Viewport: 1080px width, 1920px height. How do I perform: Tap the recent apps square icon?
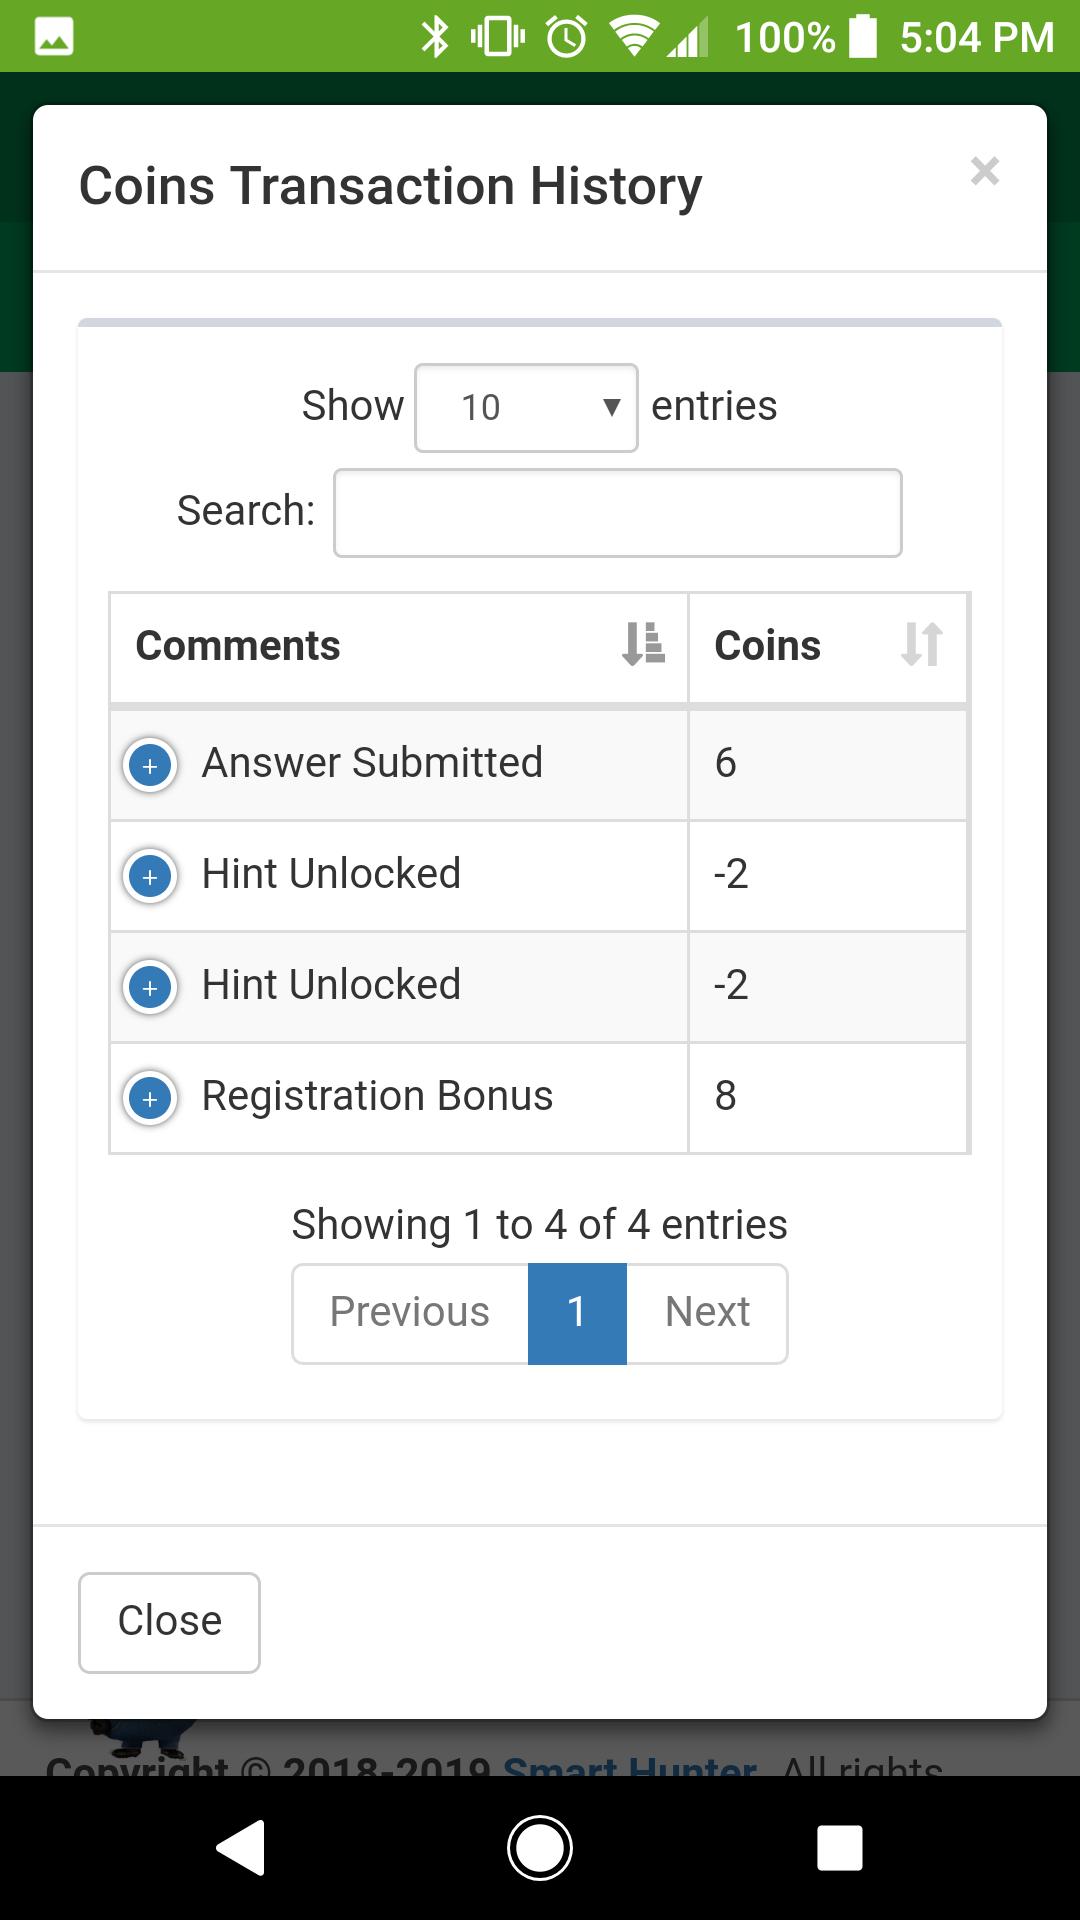point(839,1847)
